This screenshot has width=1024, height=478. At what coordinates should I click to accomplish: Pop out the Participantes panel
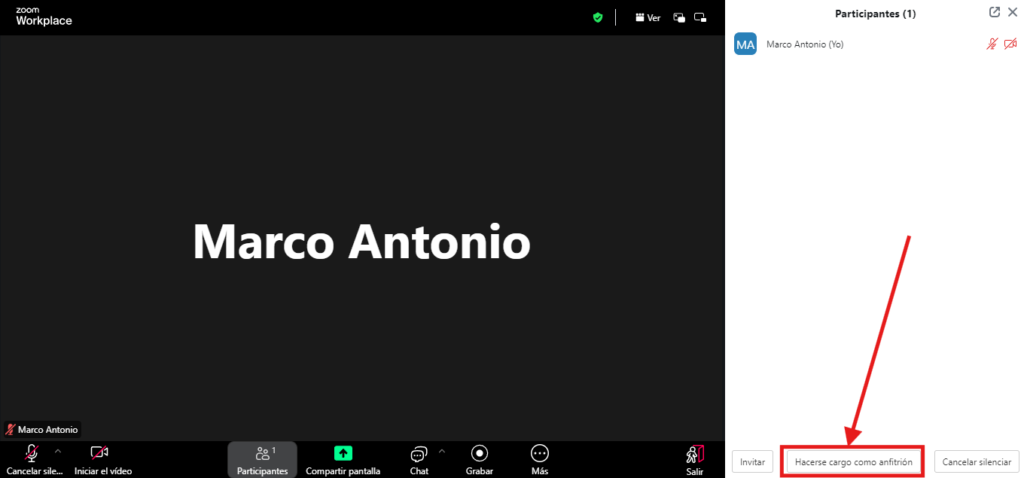pyautogui.click(x=994, y=13)
